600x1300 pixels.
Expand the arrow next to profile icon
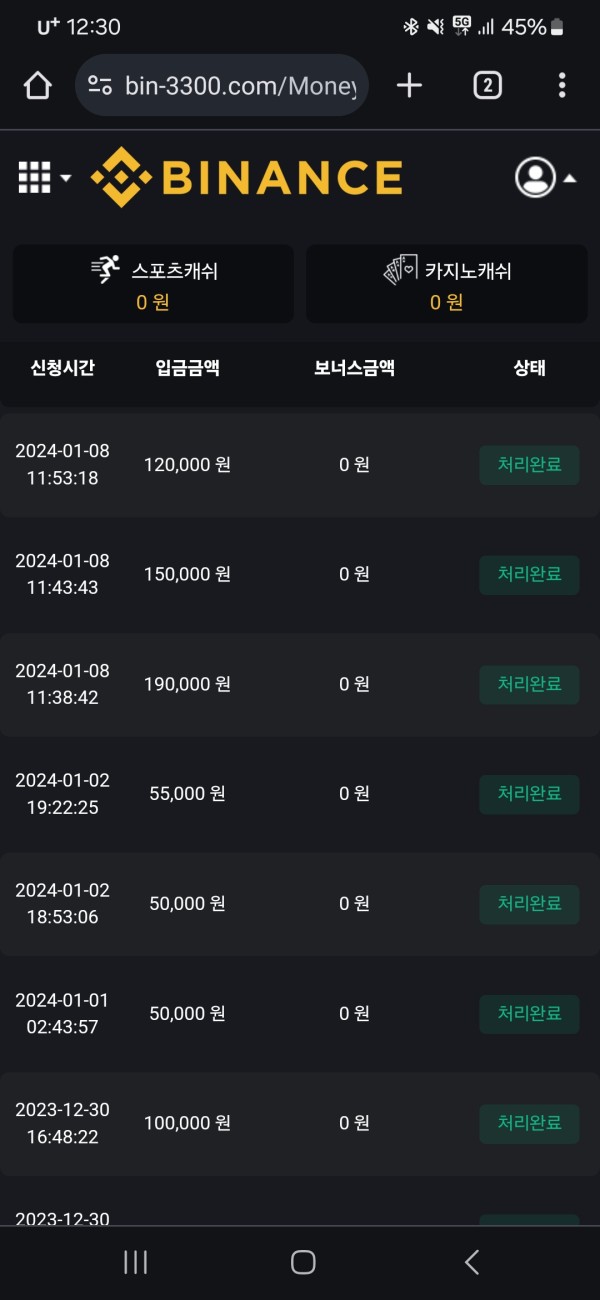pos(569,179)
